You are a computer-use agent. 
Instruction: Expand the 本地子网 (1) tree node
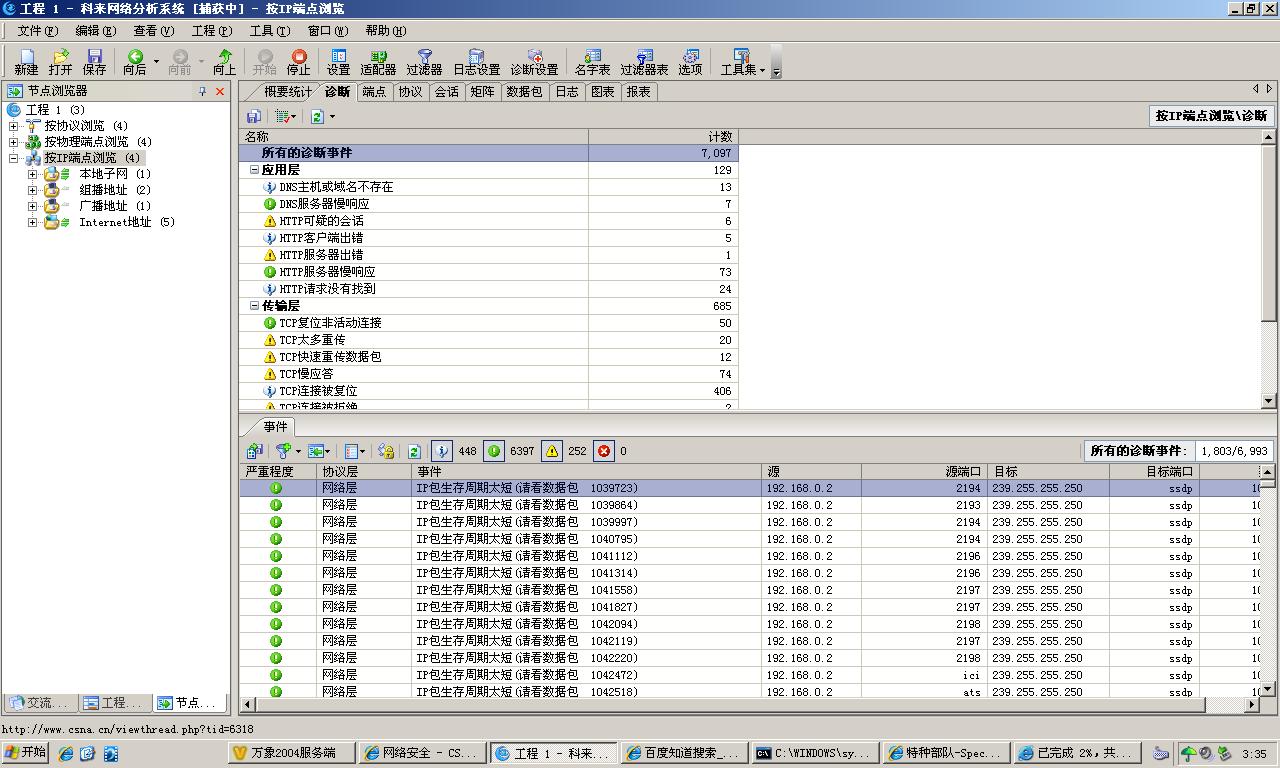pyautogui.click(x=33, y=173)
